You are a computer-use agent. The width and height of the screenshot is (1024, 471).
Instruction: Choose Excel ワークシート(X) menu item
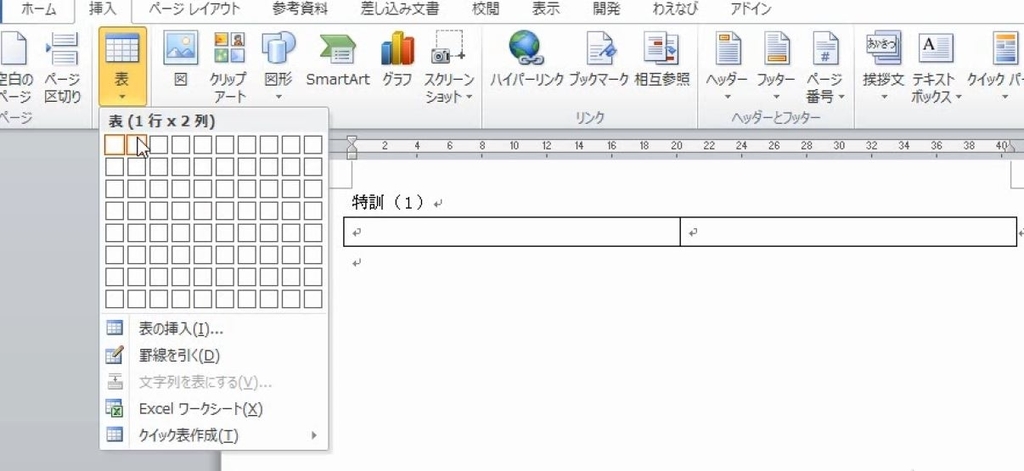tap(214, 409)
